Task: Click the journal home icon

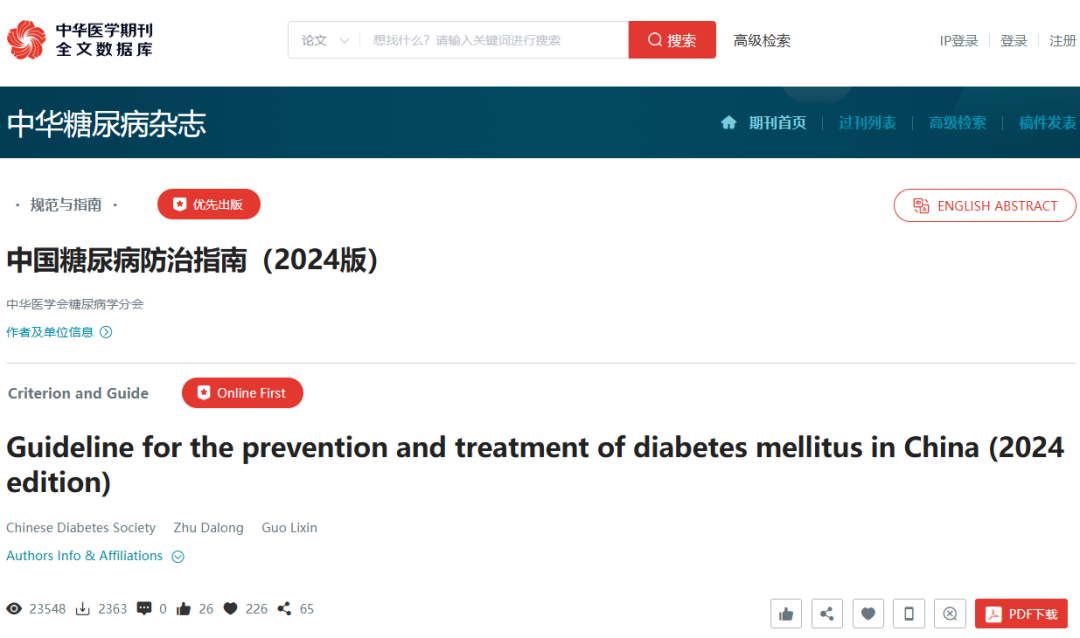Action: 729,123
